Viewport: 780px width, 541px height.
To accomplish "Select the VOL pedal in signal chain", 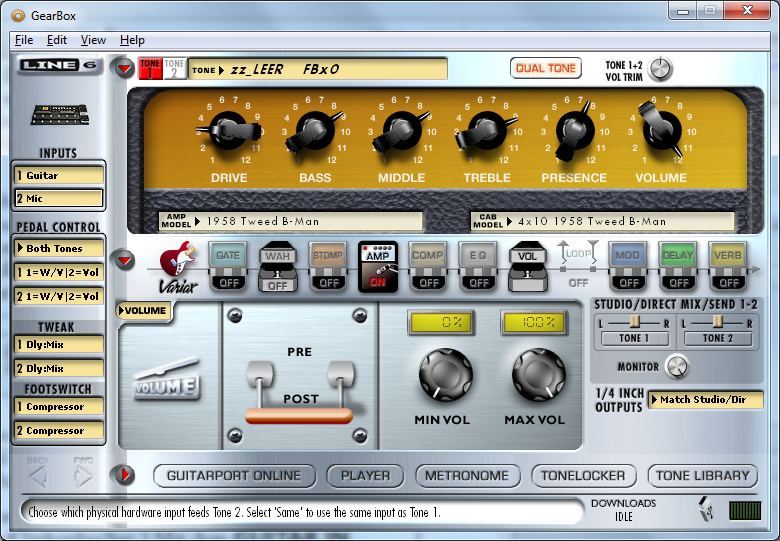I will coord(528,266).
